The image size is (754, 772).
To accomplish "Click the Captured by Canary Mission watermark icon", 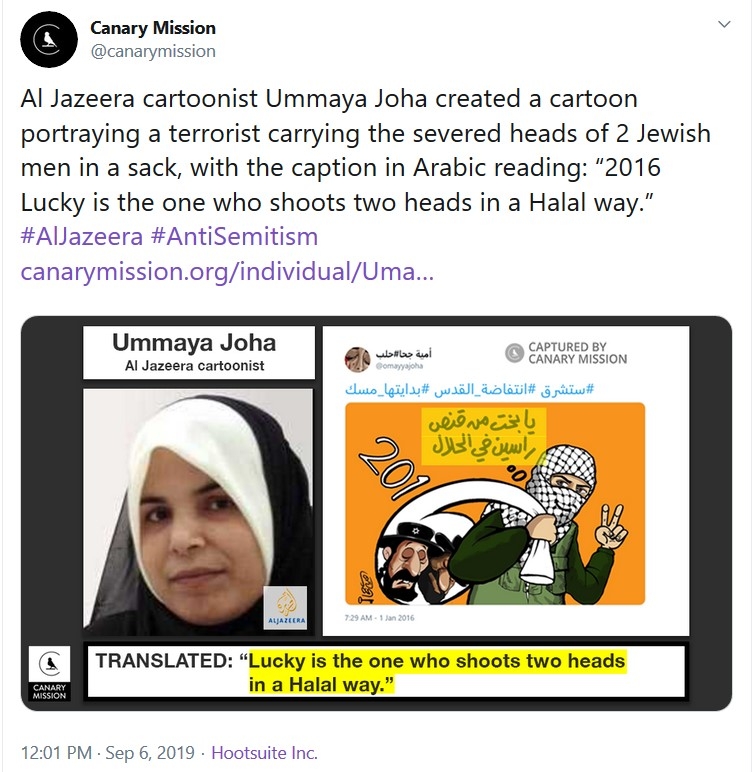I will pyautogui.click(x=514, y=353).
